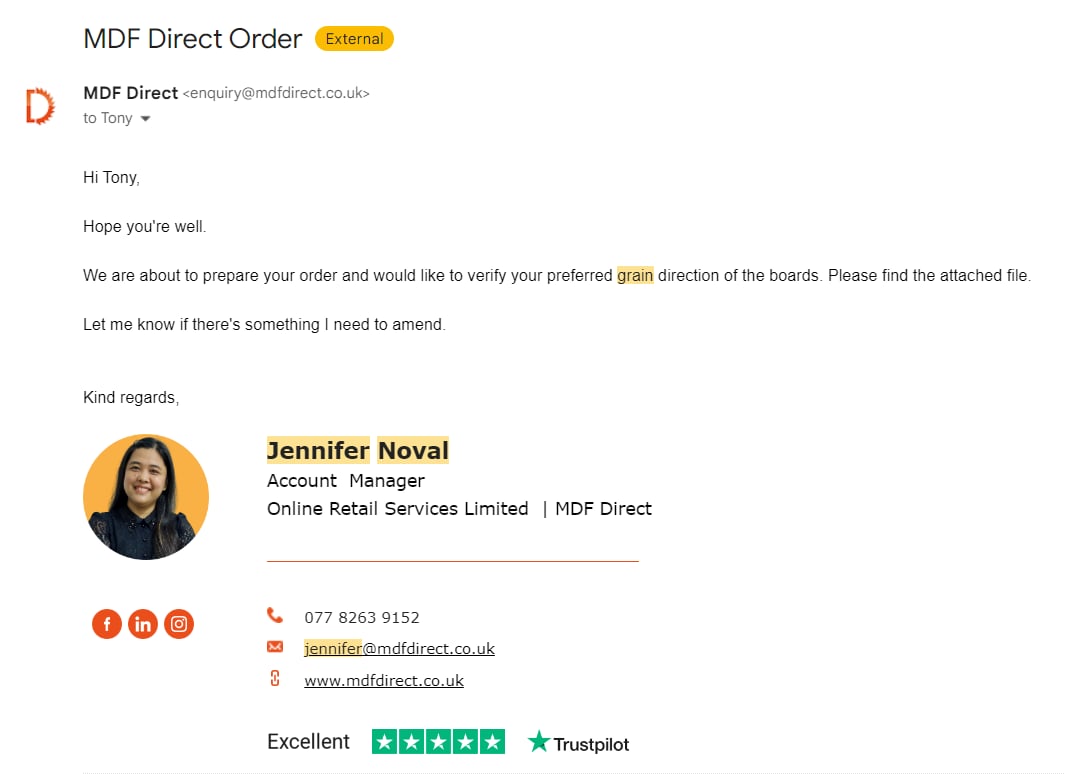Open the Instagram social icon
This screenshot has width=1065, height=774.
pyautogui.click(x=179, y=625)
